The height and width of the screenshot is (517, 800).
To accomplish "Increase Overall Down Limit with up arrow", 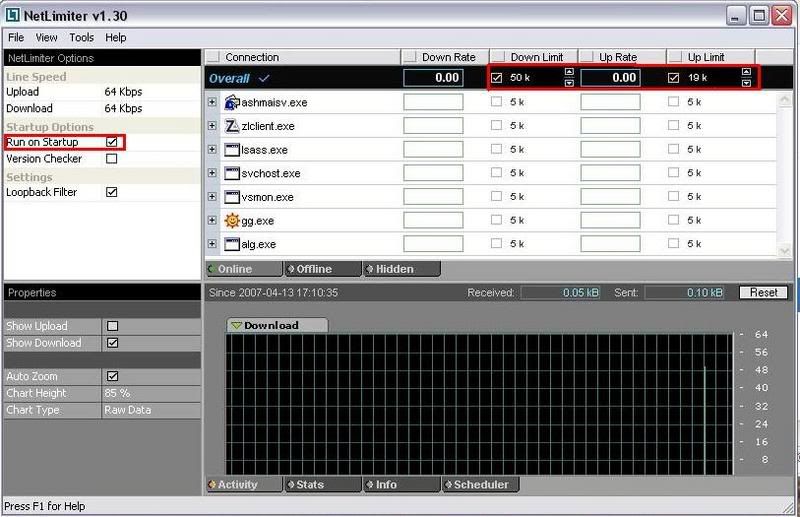I will (x=569, y=72).
